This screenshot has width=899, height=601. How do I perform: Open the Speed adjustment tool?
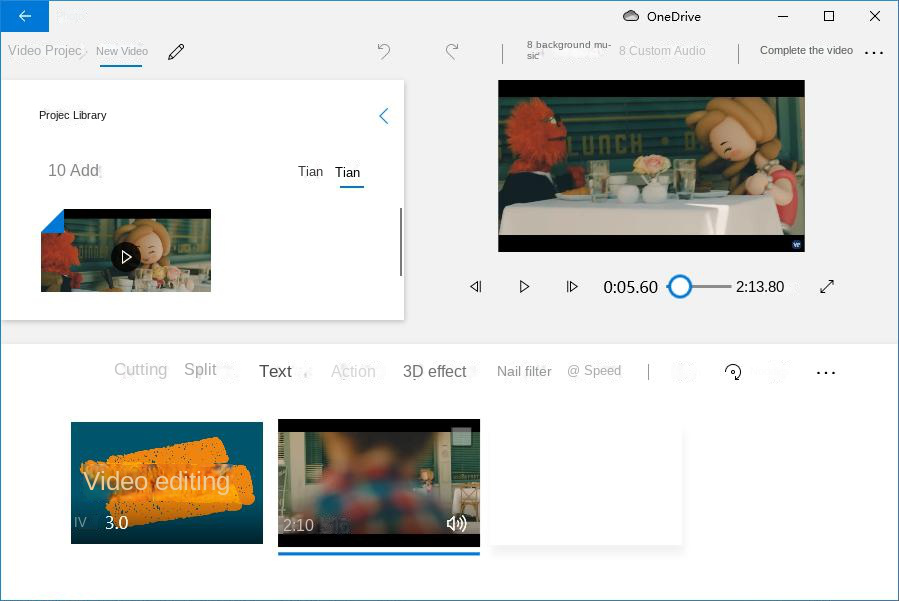[594, 370]
